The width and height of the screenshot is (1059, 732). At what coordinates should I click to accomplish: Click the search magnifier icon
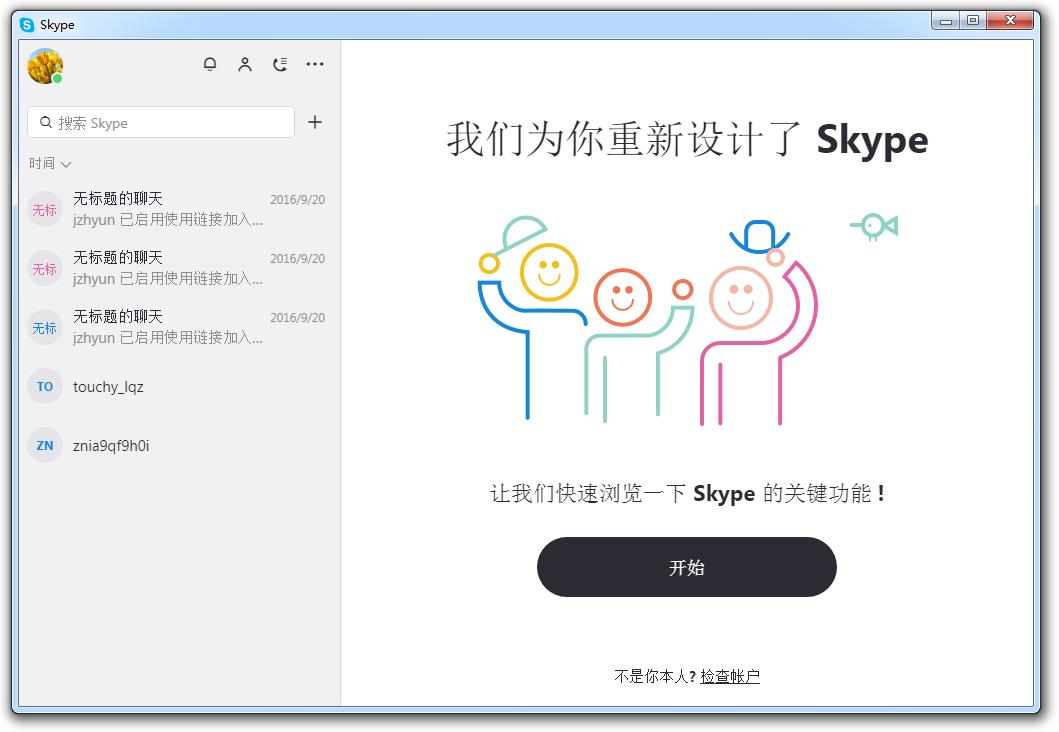[x=46, y=122]
